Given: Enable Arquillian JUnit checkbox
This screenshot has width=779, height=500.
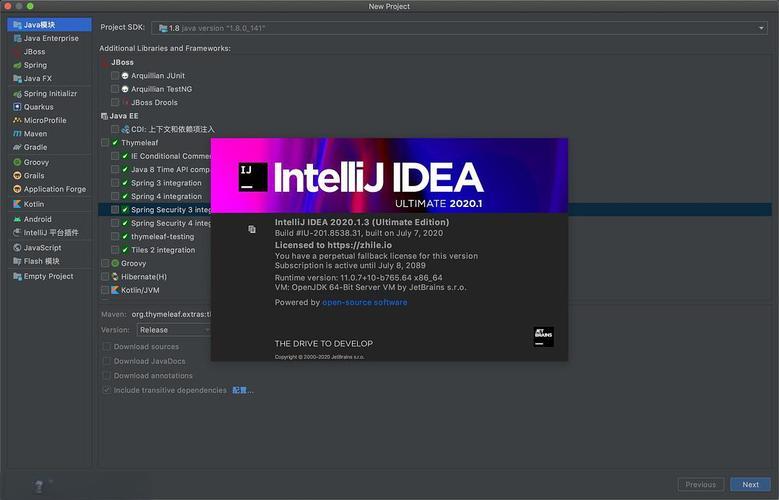Looking at the screenshot, I should (115, 76).
